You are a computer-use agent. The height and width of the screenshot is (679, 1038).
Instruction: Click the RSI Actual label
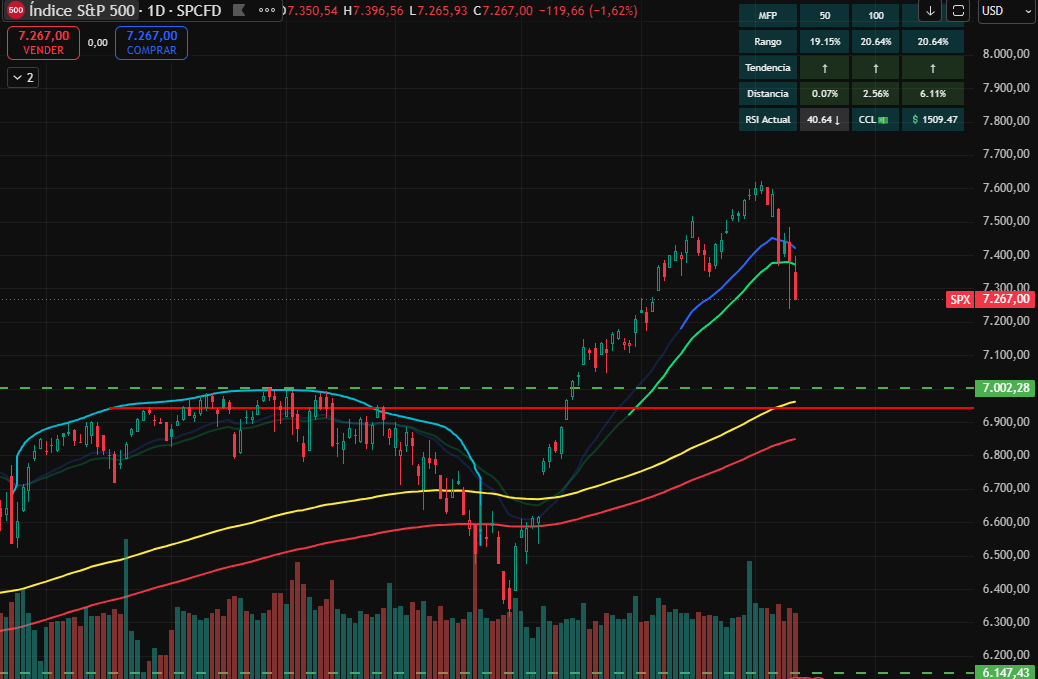tap(767, 120)
